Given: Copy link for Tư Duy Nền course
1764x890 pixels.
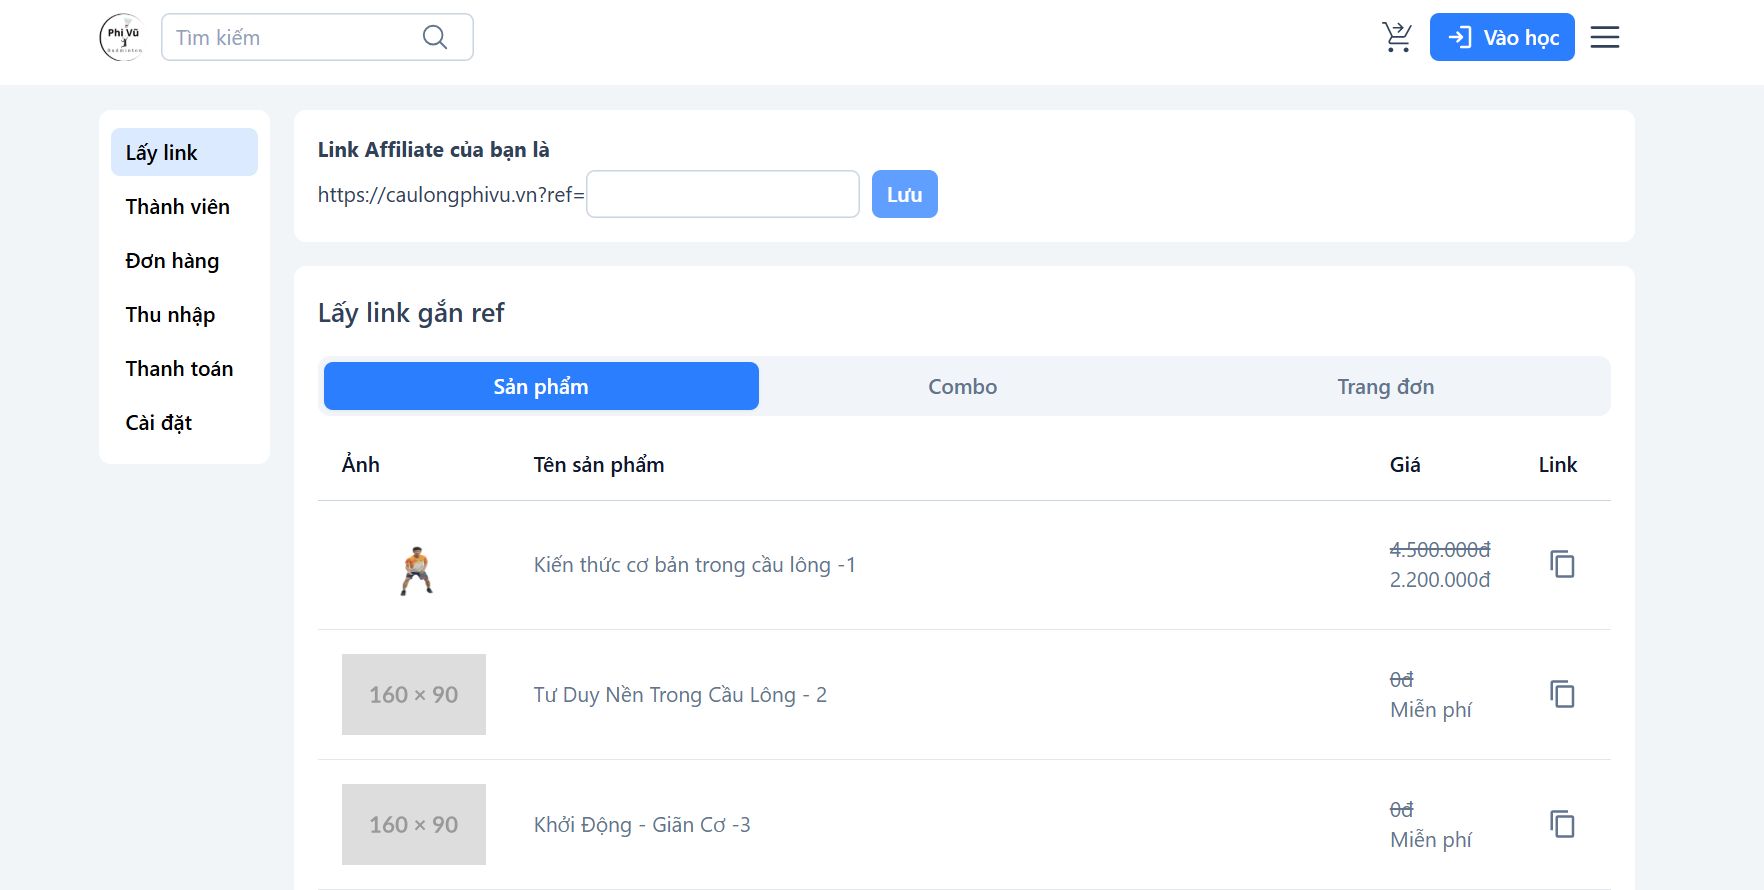Looking at the screenshot, I should tap(1562, 695).
